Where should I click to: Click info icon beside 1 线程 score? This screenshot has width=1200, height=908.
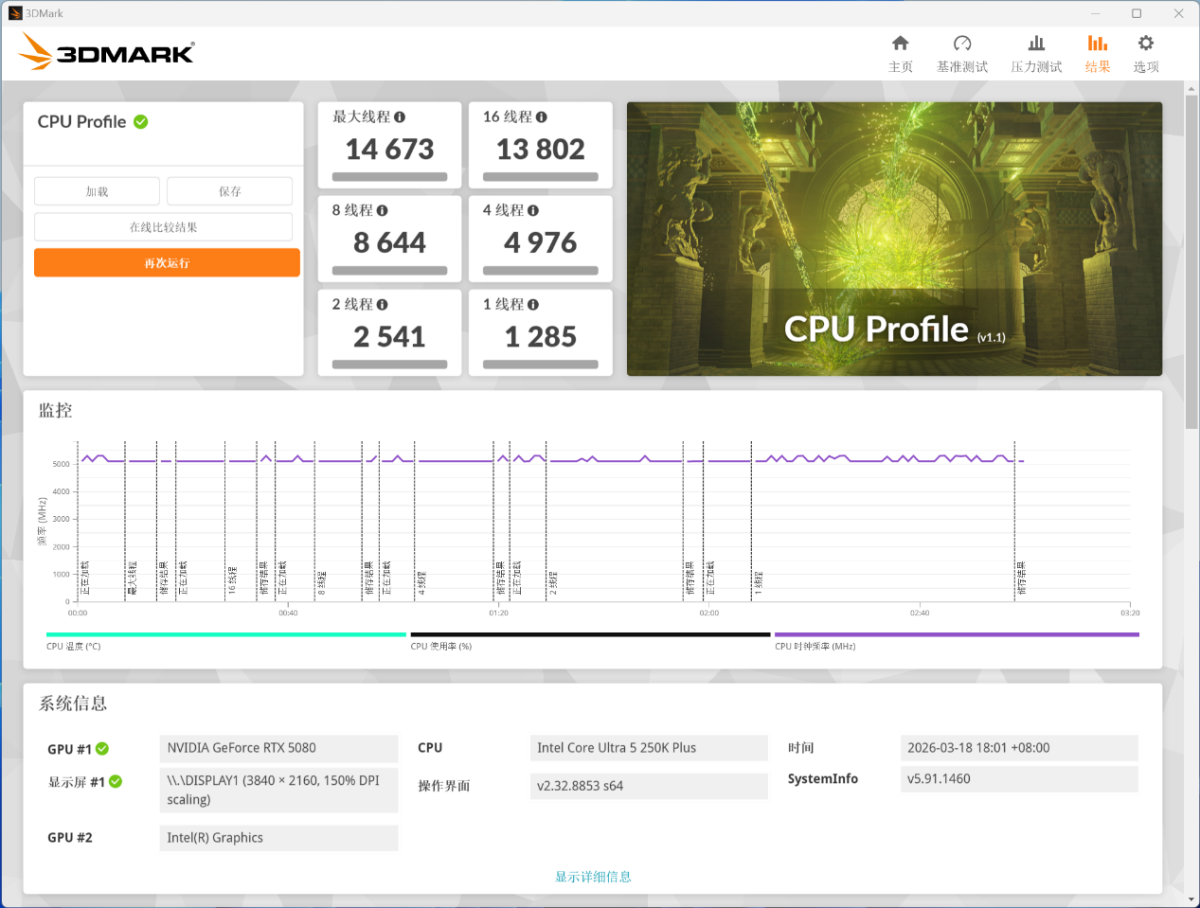tap(533, 304)
